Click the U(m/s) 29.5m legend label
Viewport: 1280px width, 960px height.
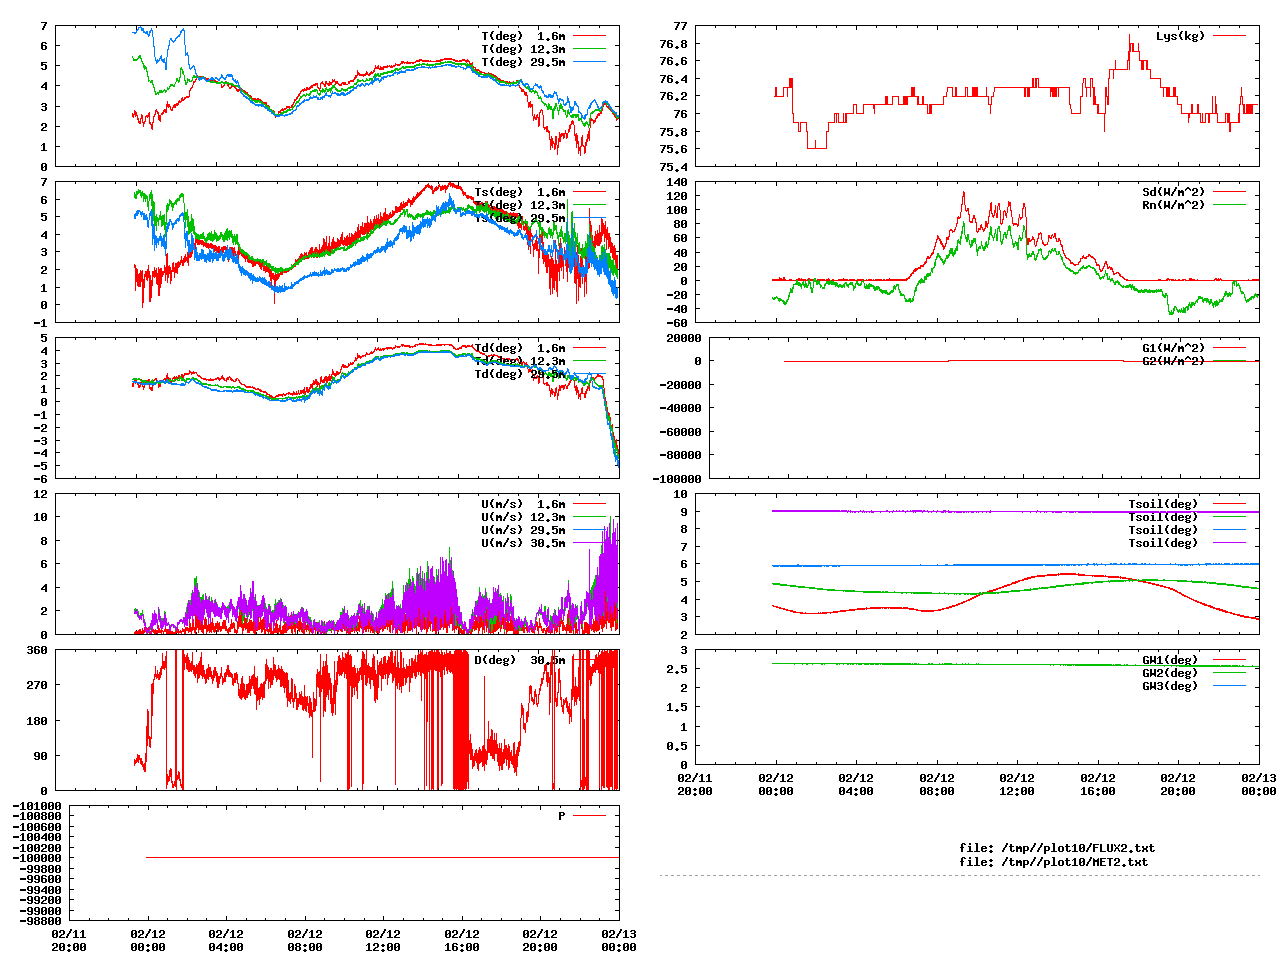(523, 530)
